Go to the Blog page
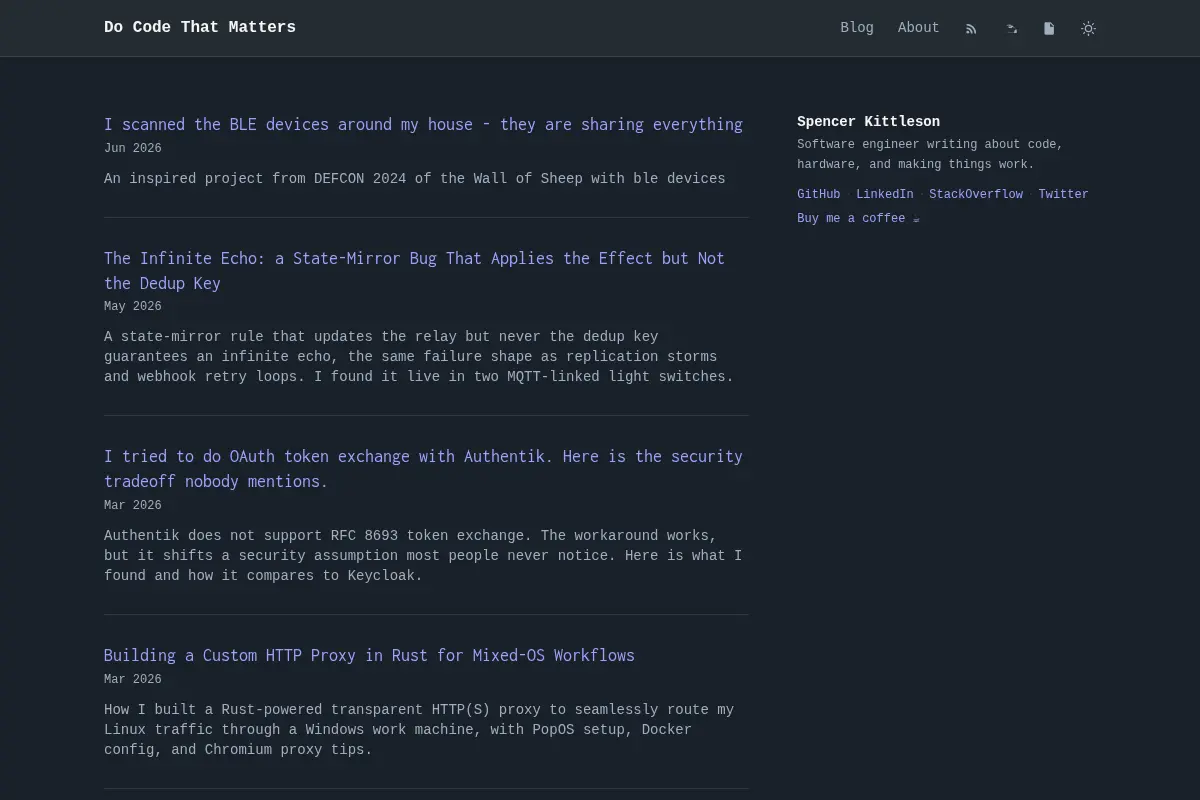Screen dimensions: 1200x800 tap(857, 28)
